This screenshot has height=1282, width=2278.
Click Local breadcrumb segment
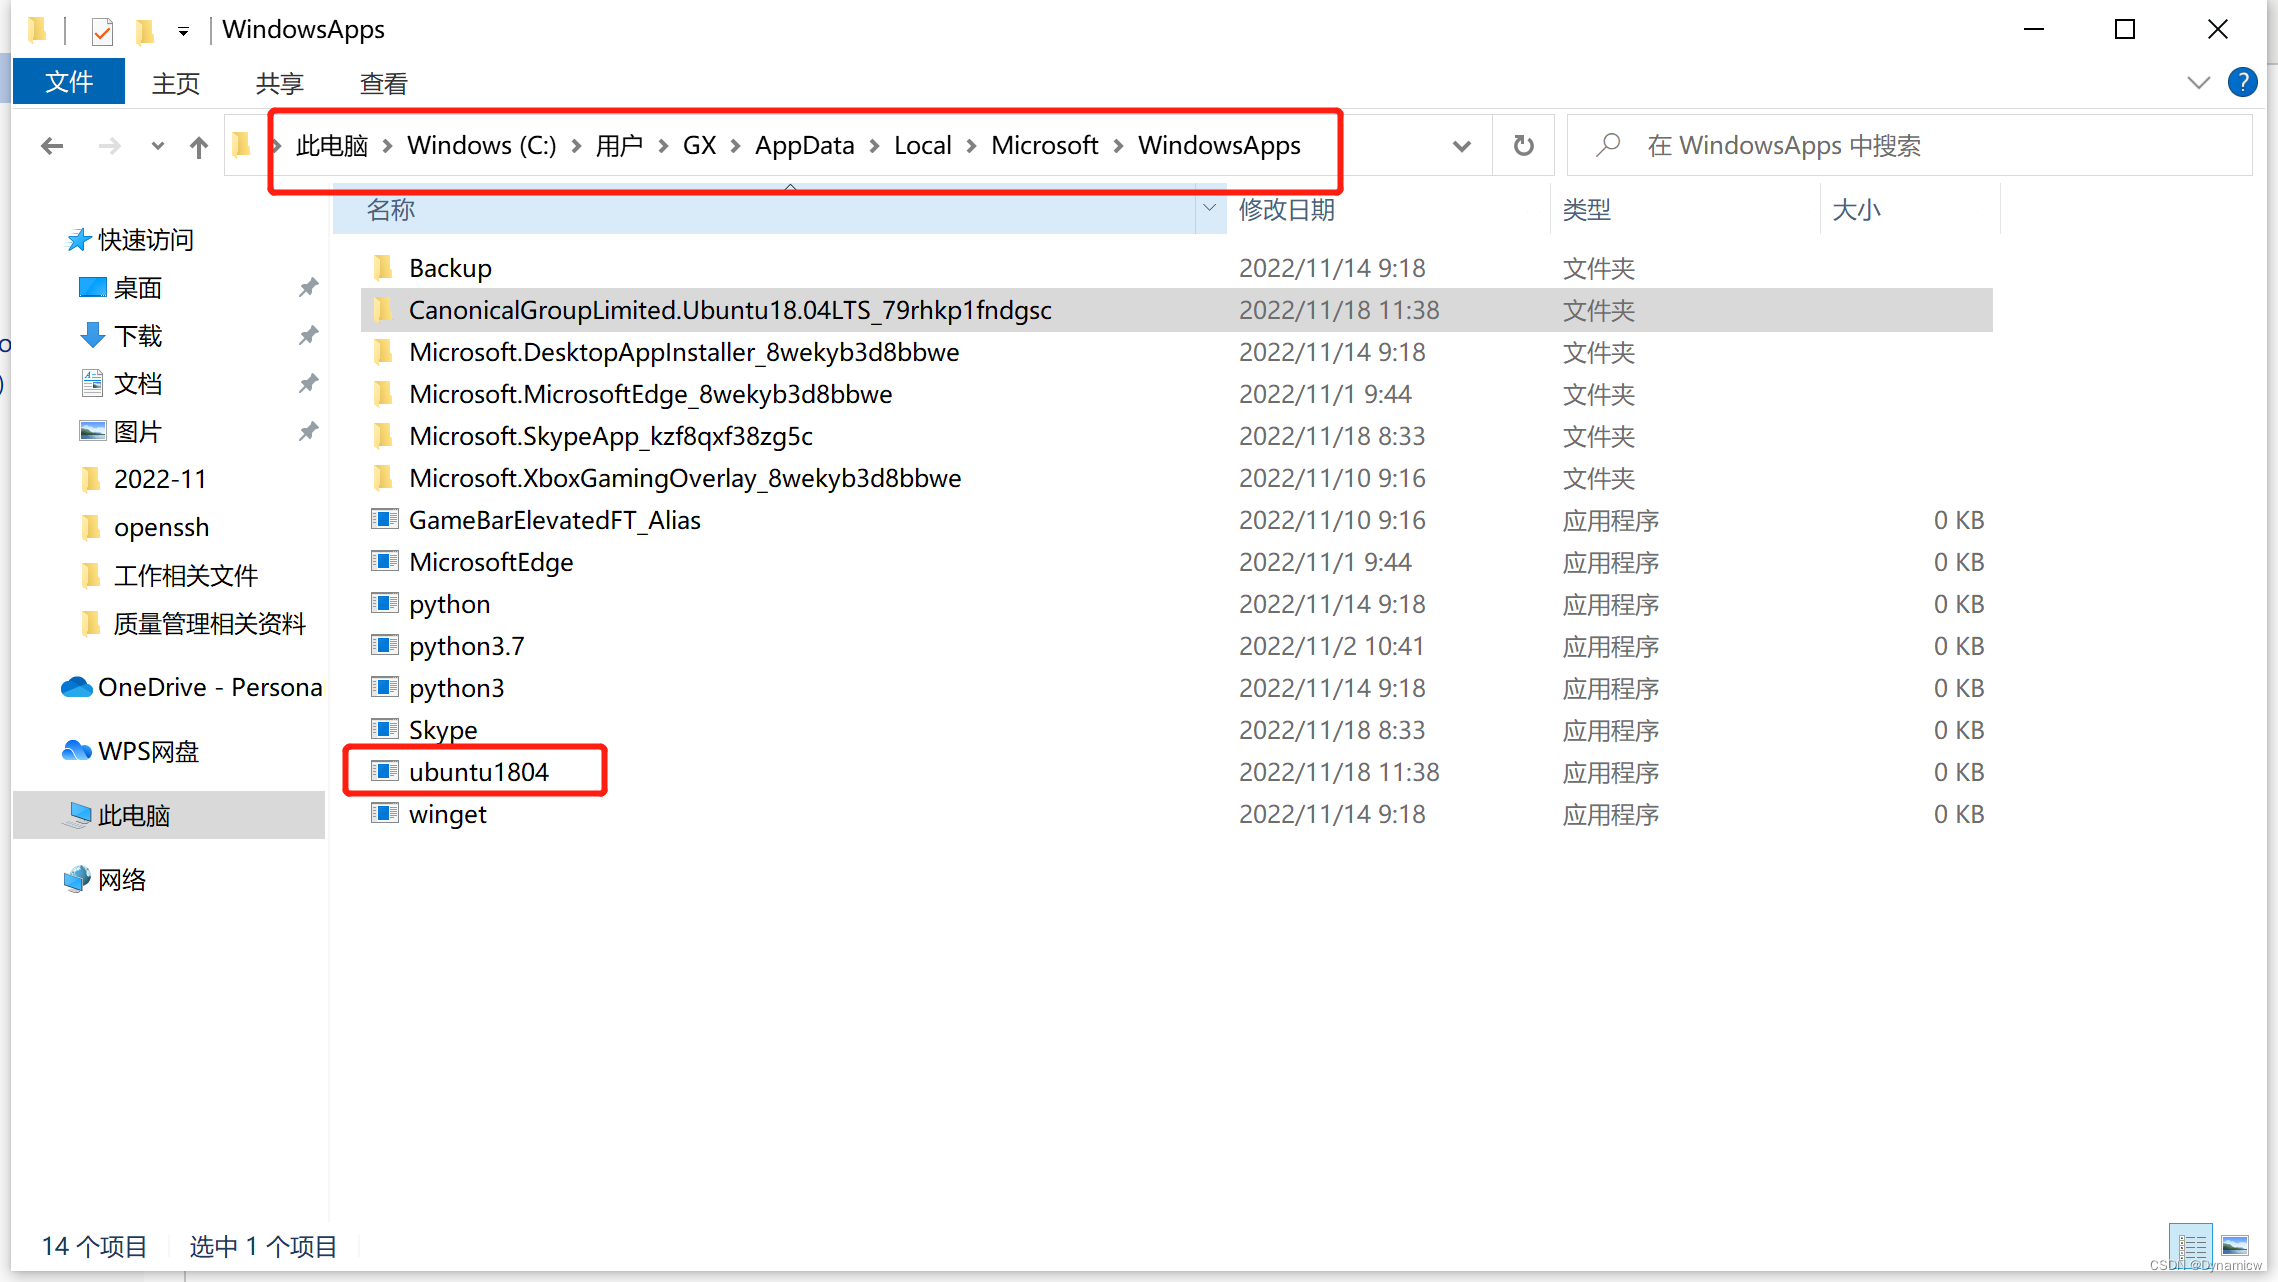(922, 146)
